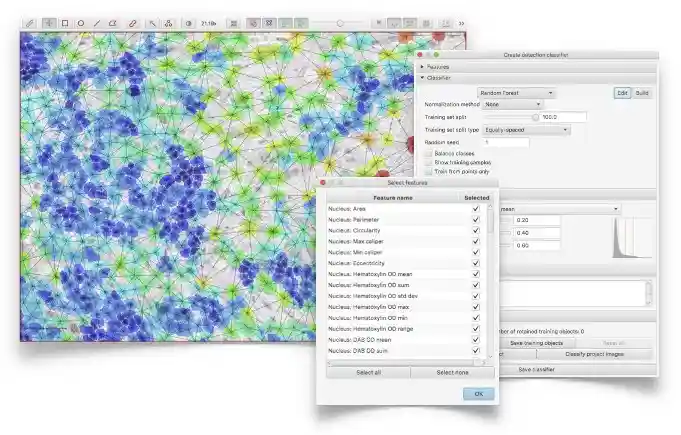Adjust the Training set split slider
Image resolution: width=681 pixels, height=435 pixels.
tap(534, 117)
